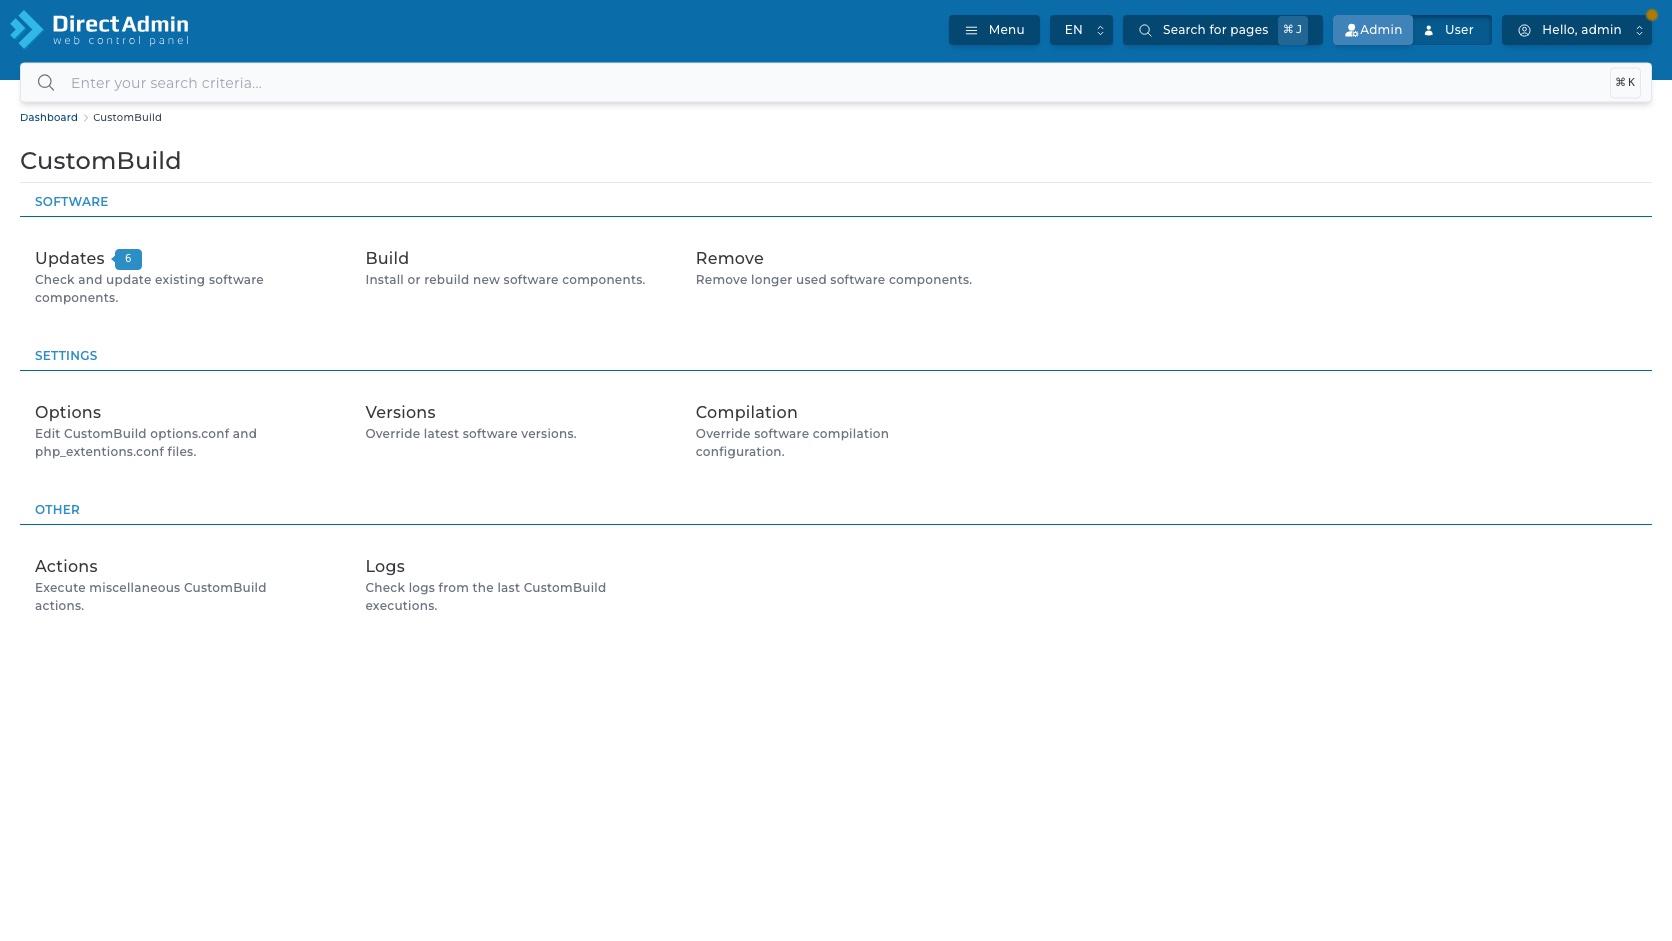Open the Updates page

tap(70, 258)
